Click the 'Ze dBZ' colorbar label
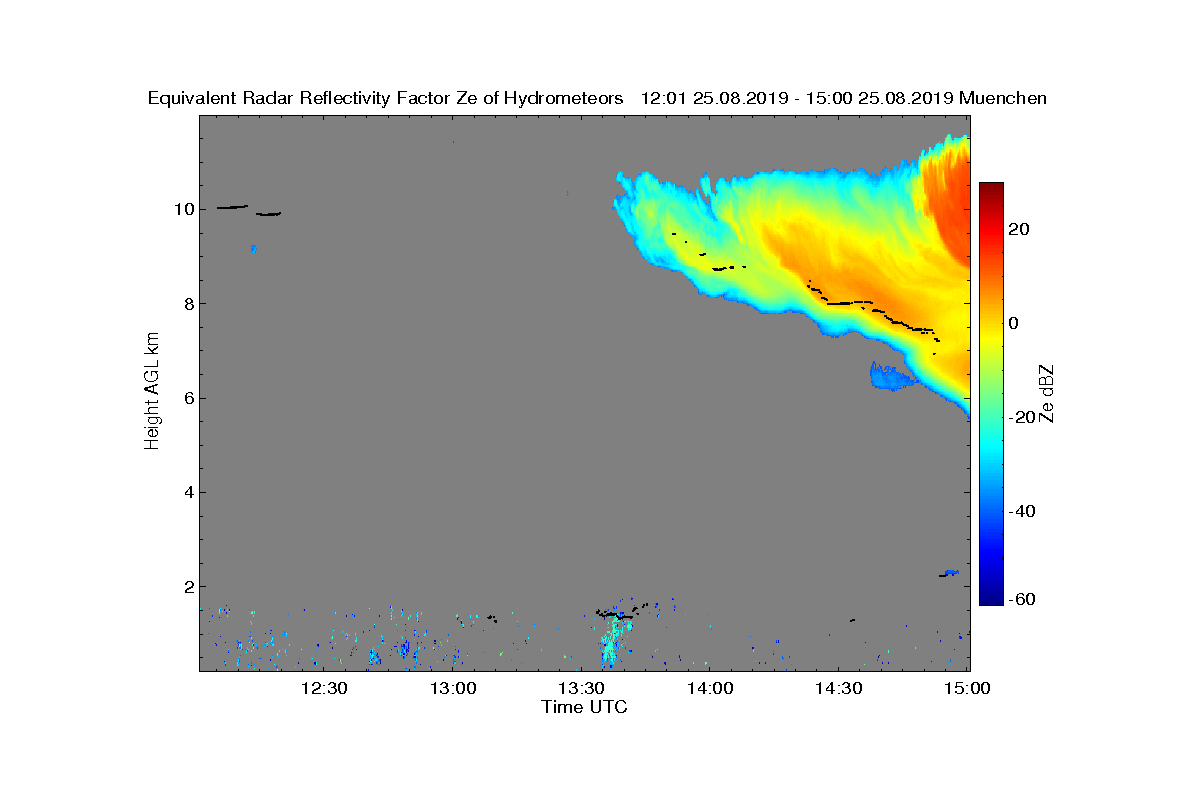The height and width of the screenshot is (800, 1200). pyautogui.click(x=1046, y=393)
